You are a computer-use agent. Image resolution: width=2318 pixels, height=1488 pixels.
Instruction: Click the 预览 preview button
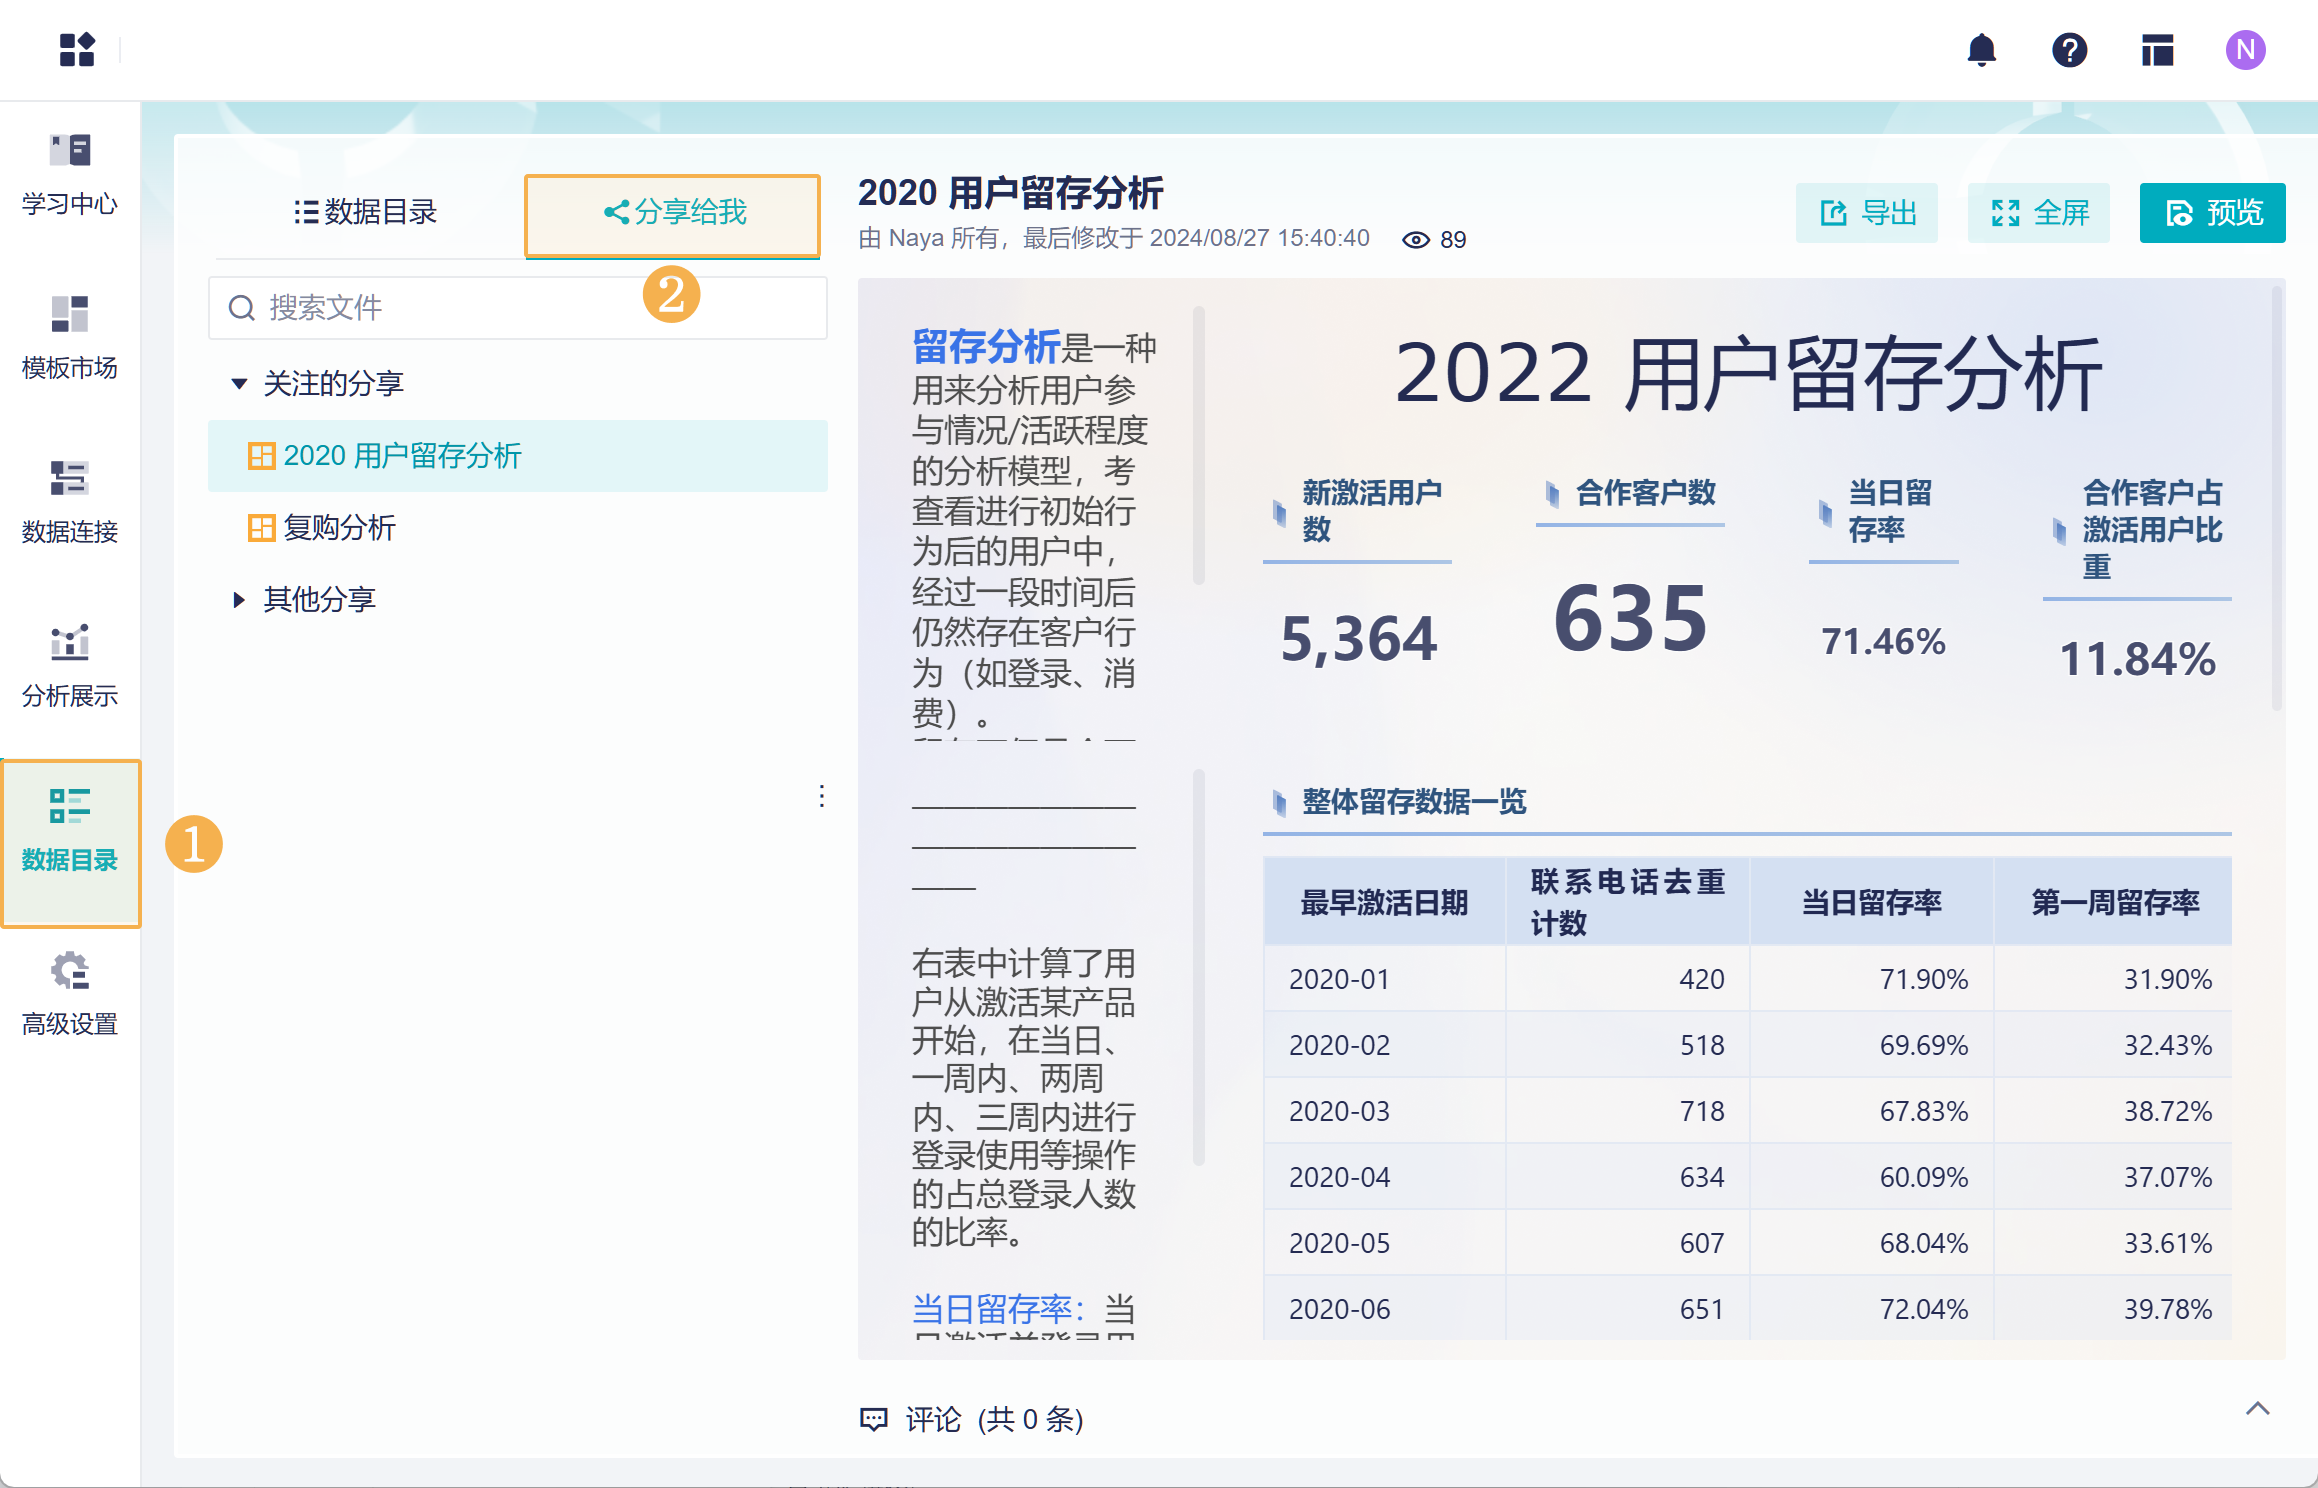click(x=2212, y=213)
